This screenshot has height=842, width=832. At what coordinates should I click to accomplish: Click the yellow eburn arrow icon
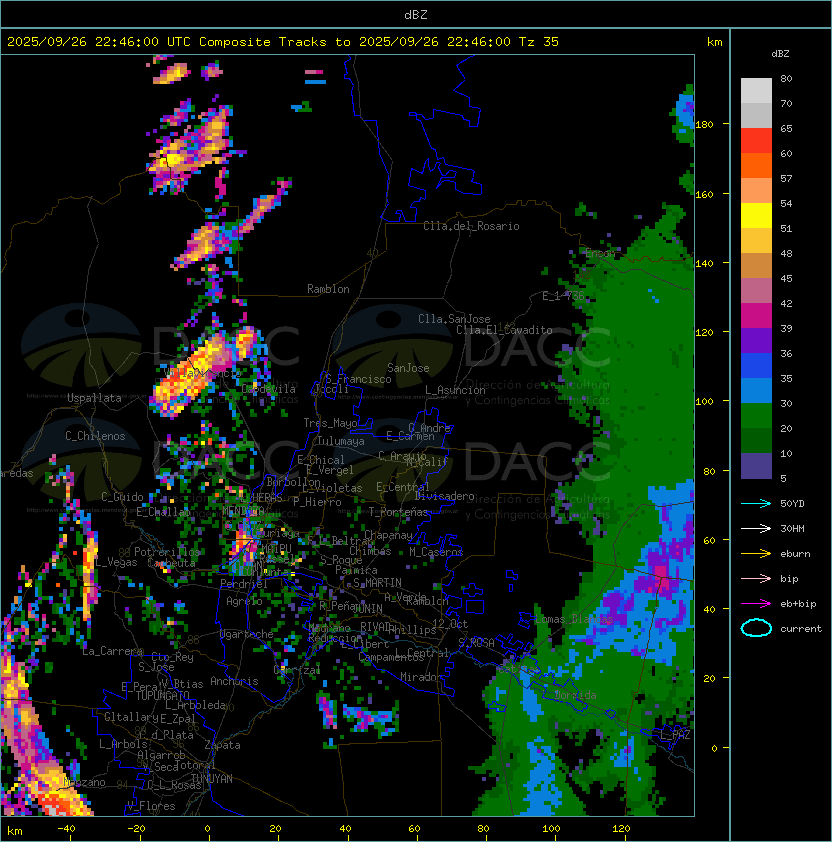tap(756, 554)
